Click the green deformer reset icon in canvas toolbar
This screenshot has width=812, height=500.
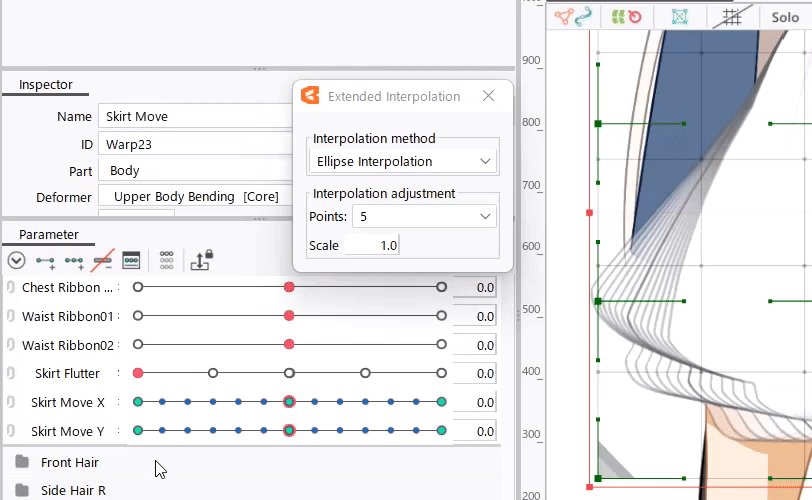618,17
